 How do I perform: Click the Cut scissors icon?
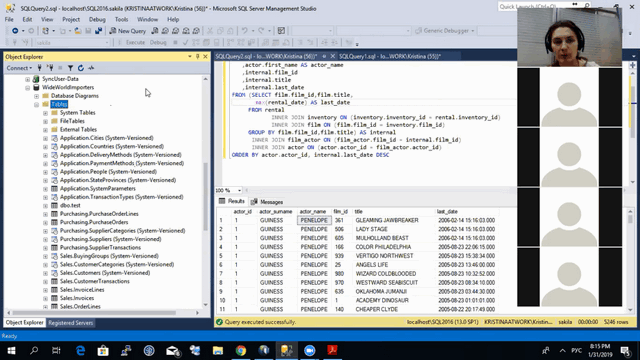coord(210,31)
